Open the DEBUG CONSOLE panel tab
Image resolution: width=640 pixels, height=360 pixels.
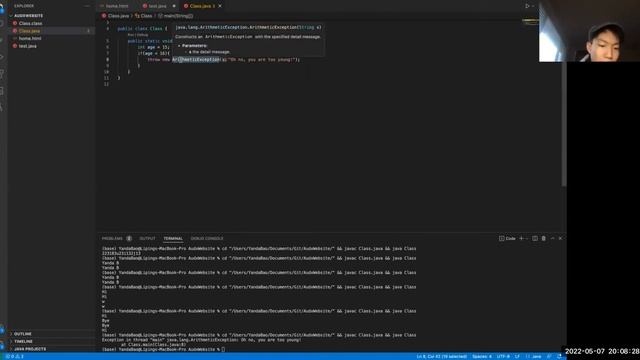pyautogui.click(x=207, y=238)
